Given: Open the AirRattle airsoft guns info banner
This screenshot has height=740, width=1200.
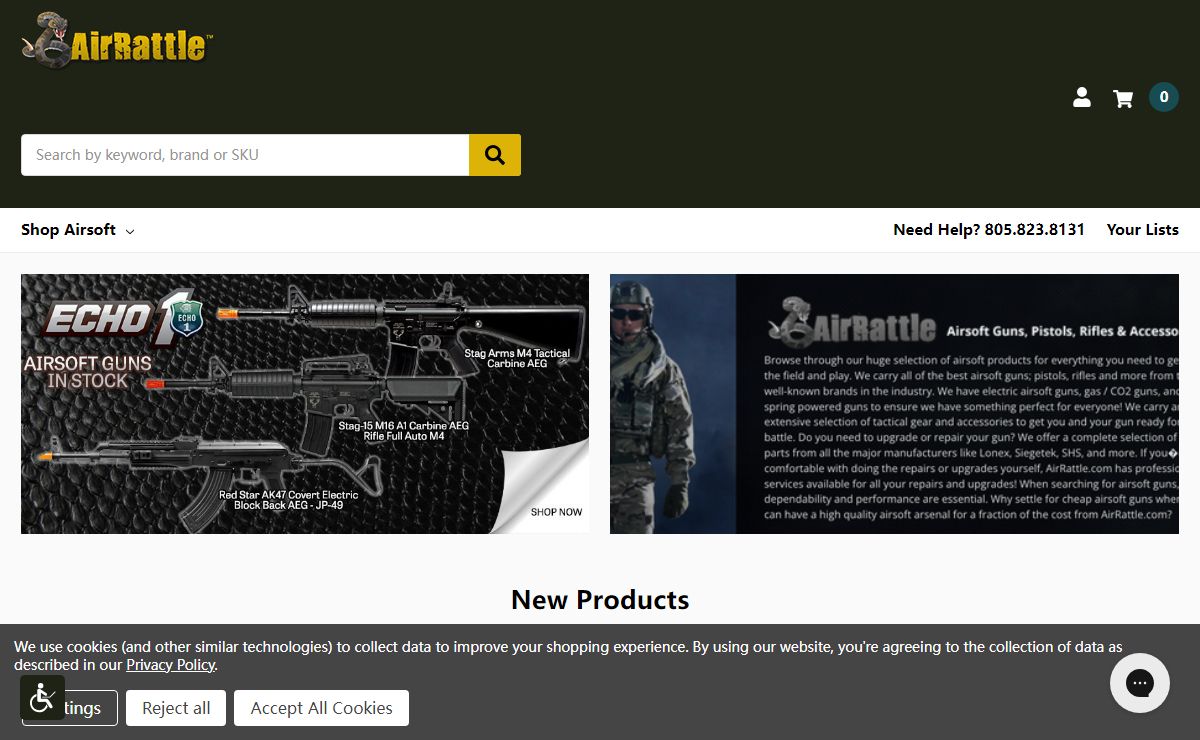Looking at the screenshot, I should pyautogui.click(x=894, y=404).
